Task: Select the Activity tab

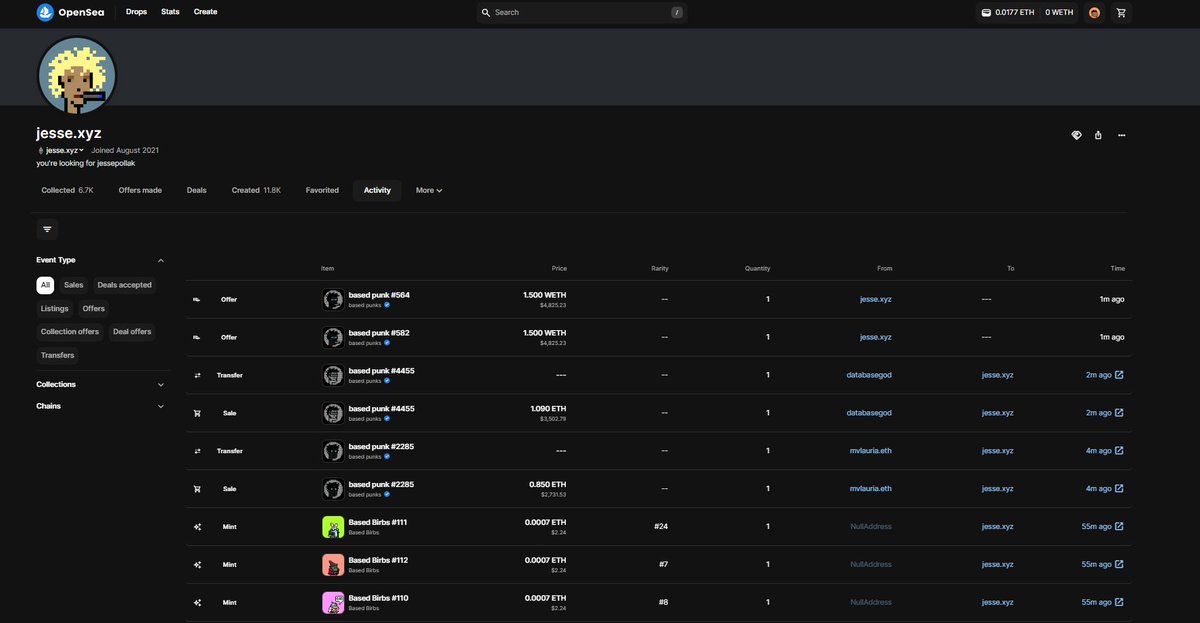Action: [377, 190]
